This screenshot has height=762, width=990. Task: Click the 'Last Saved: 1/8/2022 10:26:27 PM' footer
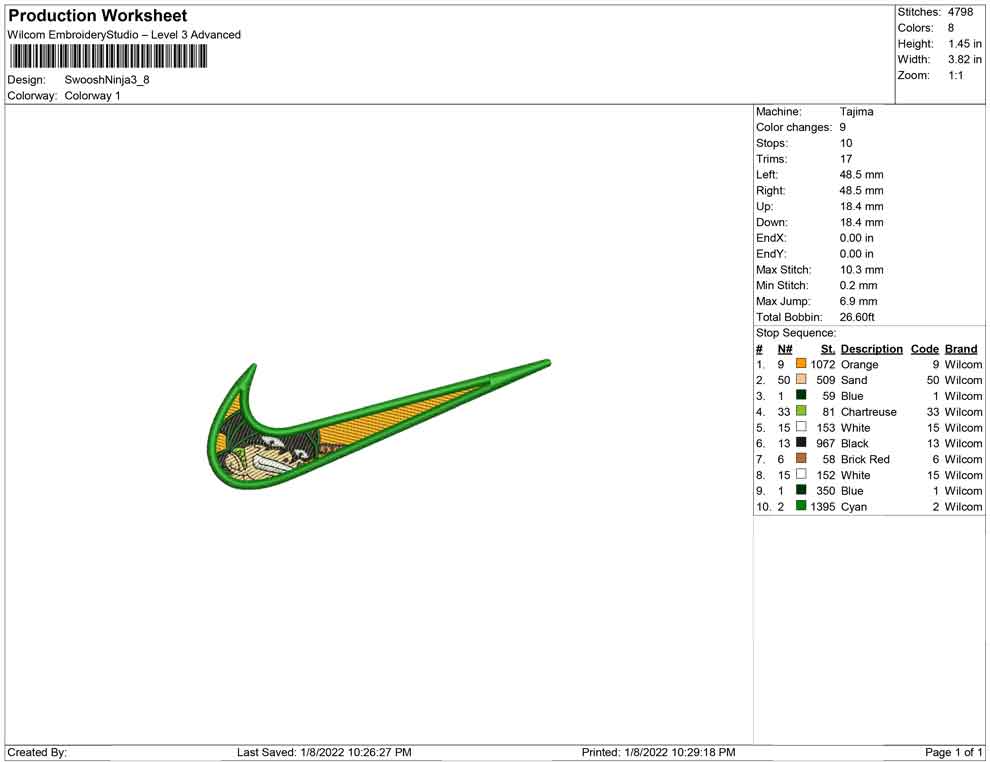click(x=325, y=752)
